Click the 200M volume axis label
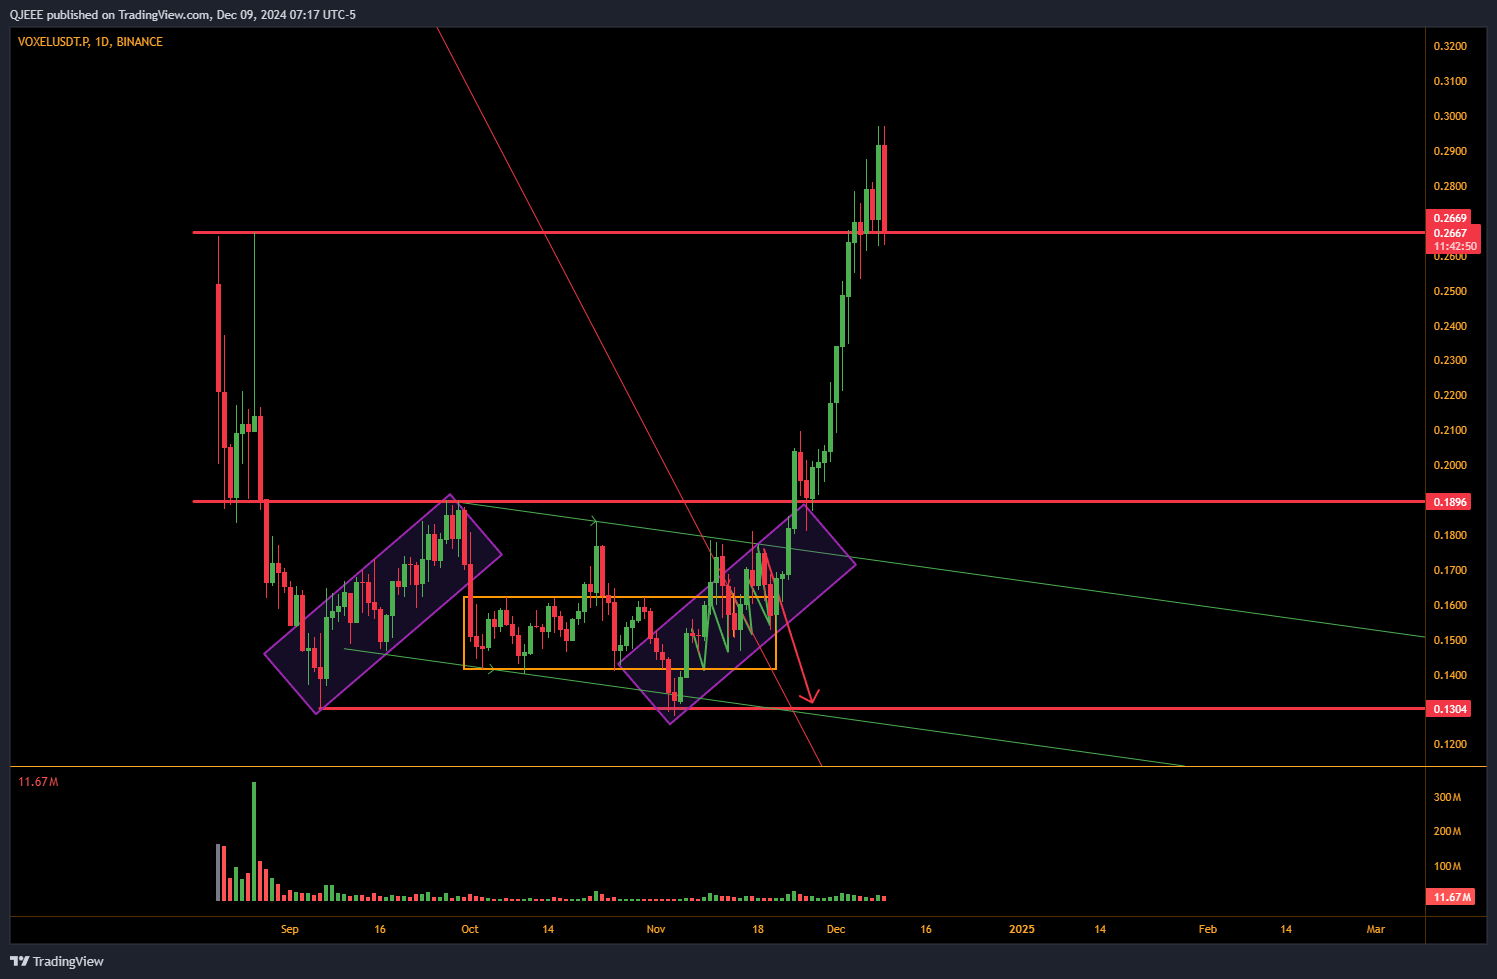Image resolution: width=1497 pixels, height=979 pixels. click(x=1447, y=831)
